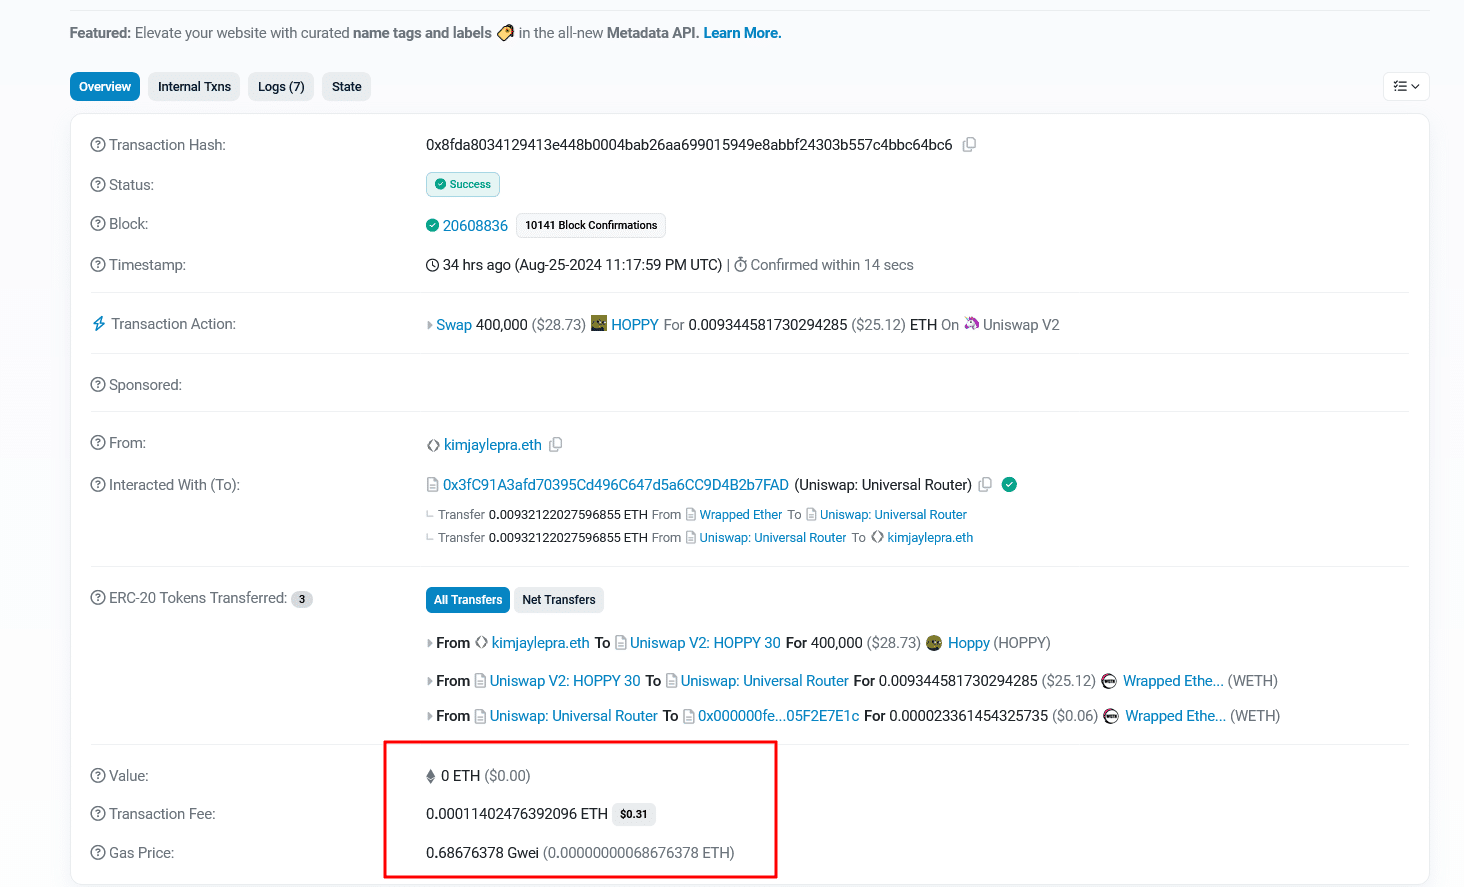This screenshot has height=887, width=1464.
Task: Open kimjaylepra.eth address in the From row
Action: click(x=493, y=445)
